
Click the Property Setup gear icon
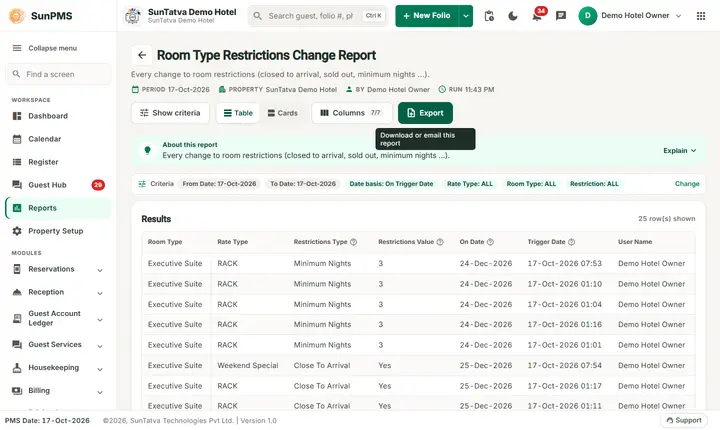pyautogui.click(x=17, y=231)
